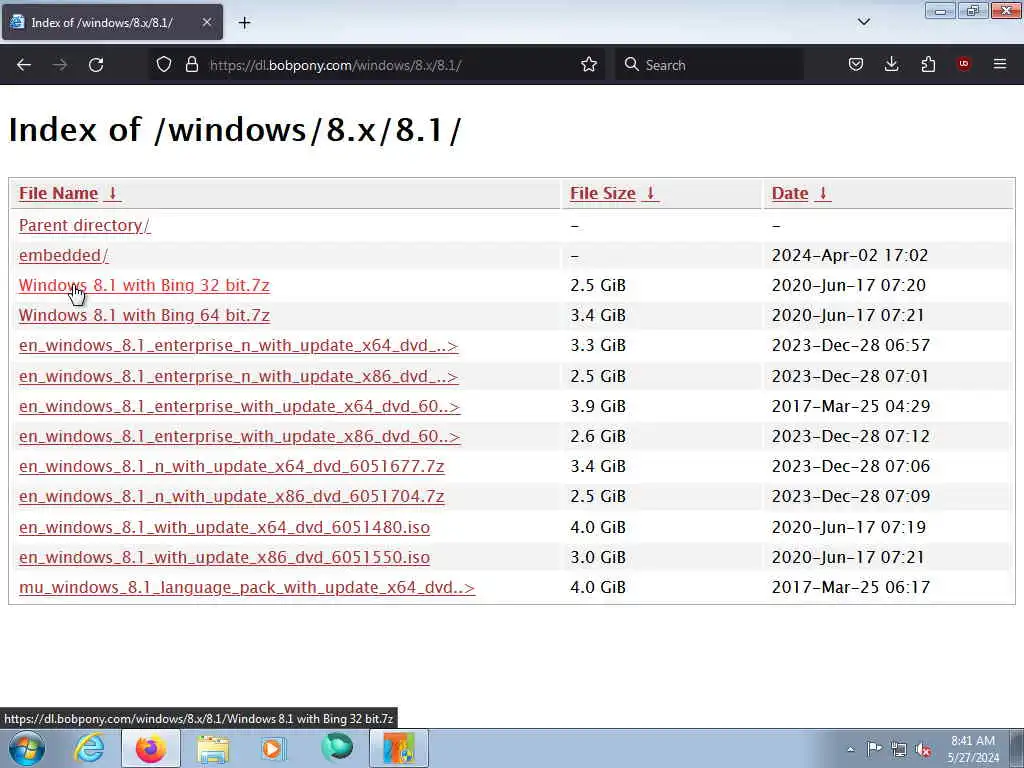
Task: Download Windows 8.1 with Bing 64 bit.7z
Action: pos(144,315)
